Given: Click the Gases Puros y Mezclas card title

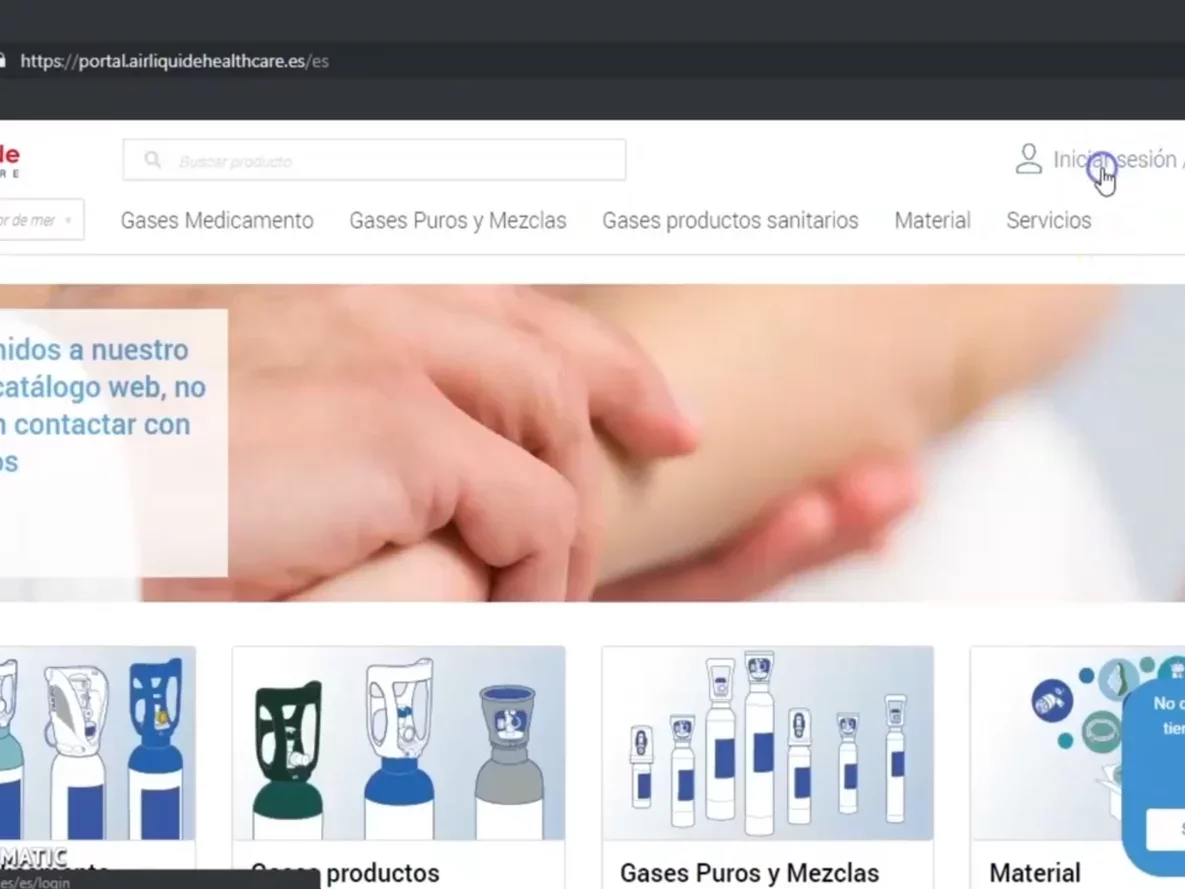Looking at the screenshot, I should (749, 873).
